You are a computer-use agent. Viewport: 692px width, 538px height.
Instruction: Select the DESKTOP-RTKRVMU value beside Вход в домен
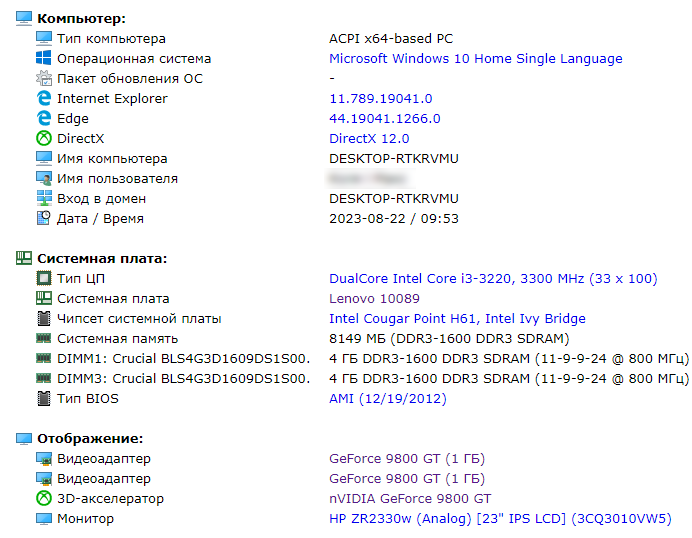(x=394, y=199)
